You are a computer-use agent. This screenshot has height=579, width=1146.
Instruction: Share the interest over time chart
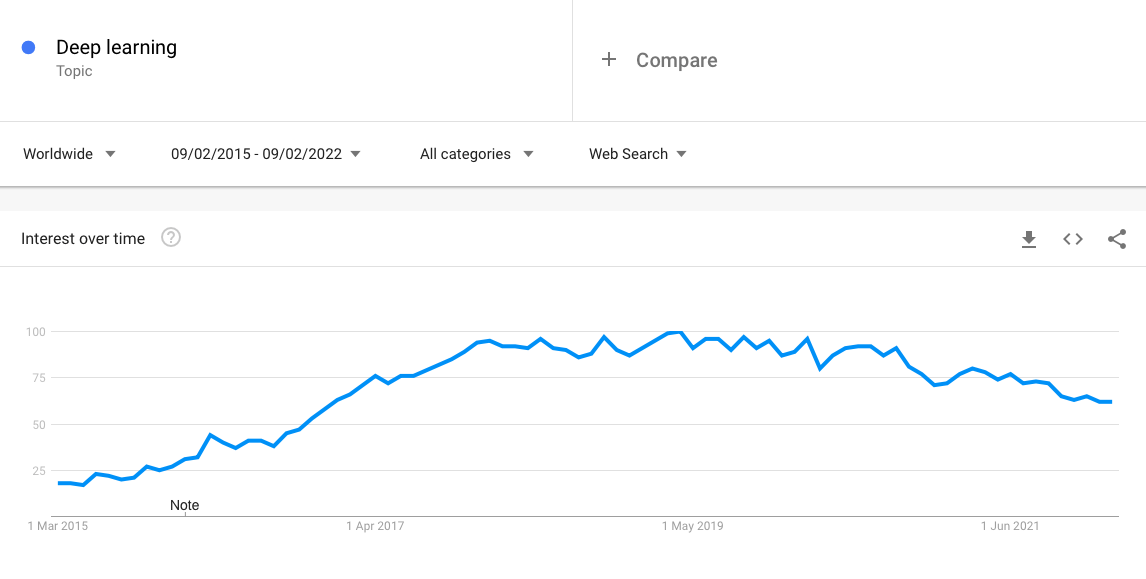1117,239
